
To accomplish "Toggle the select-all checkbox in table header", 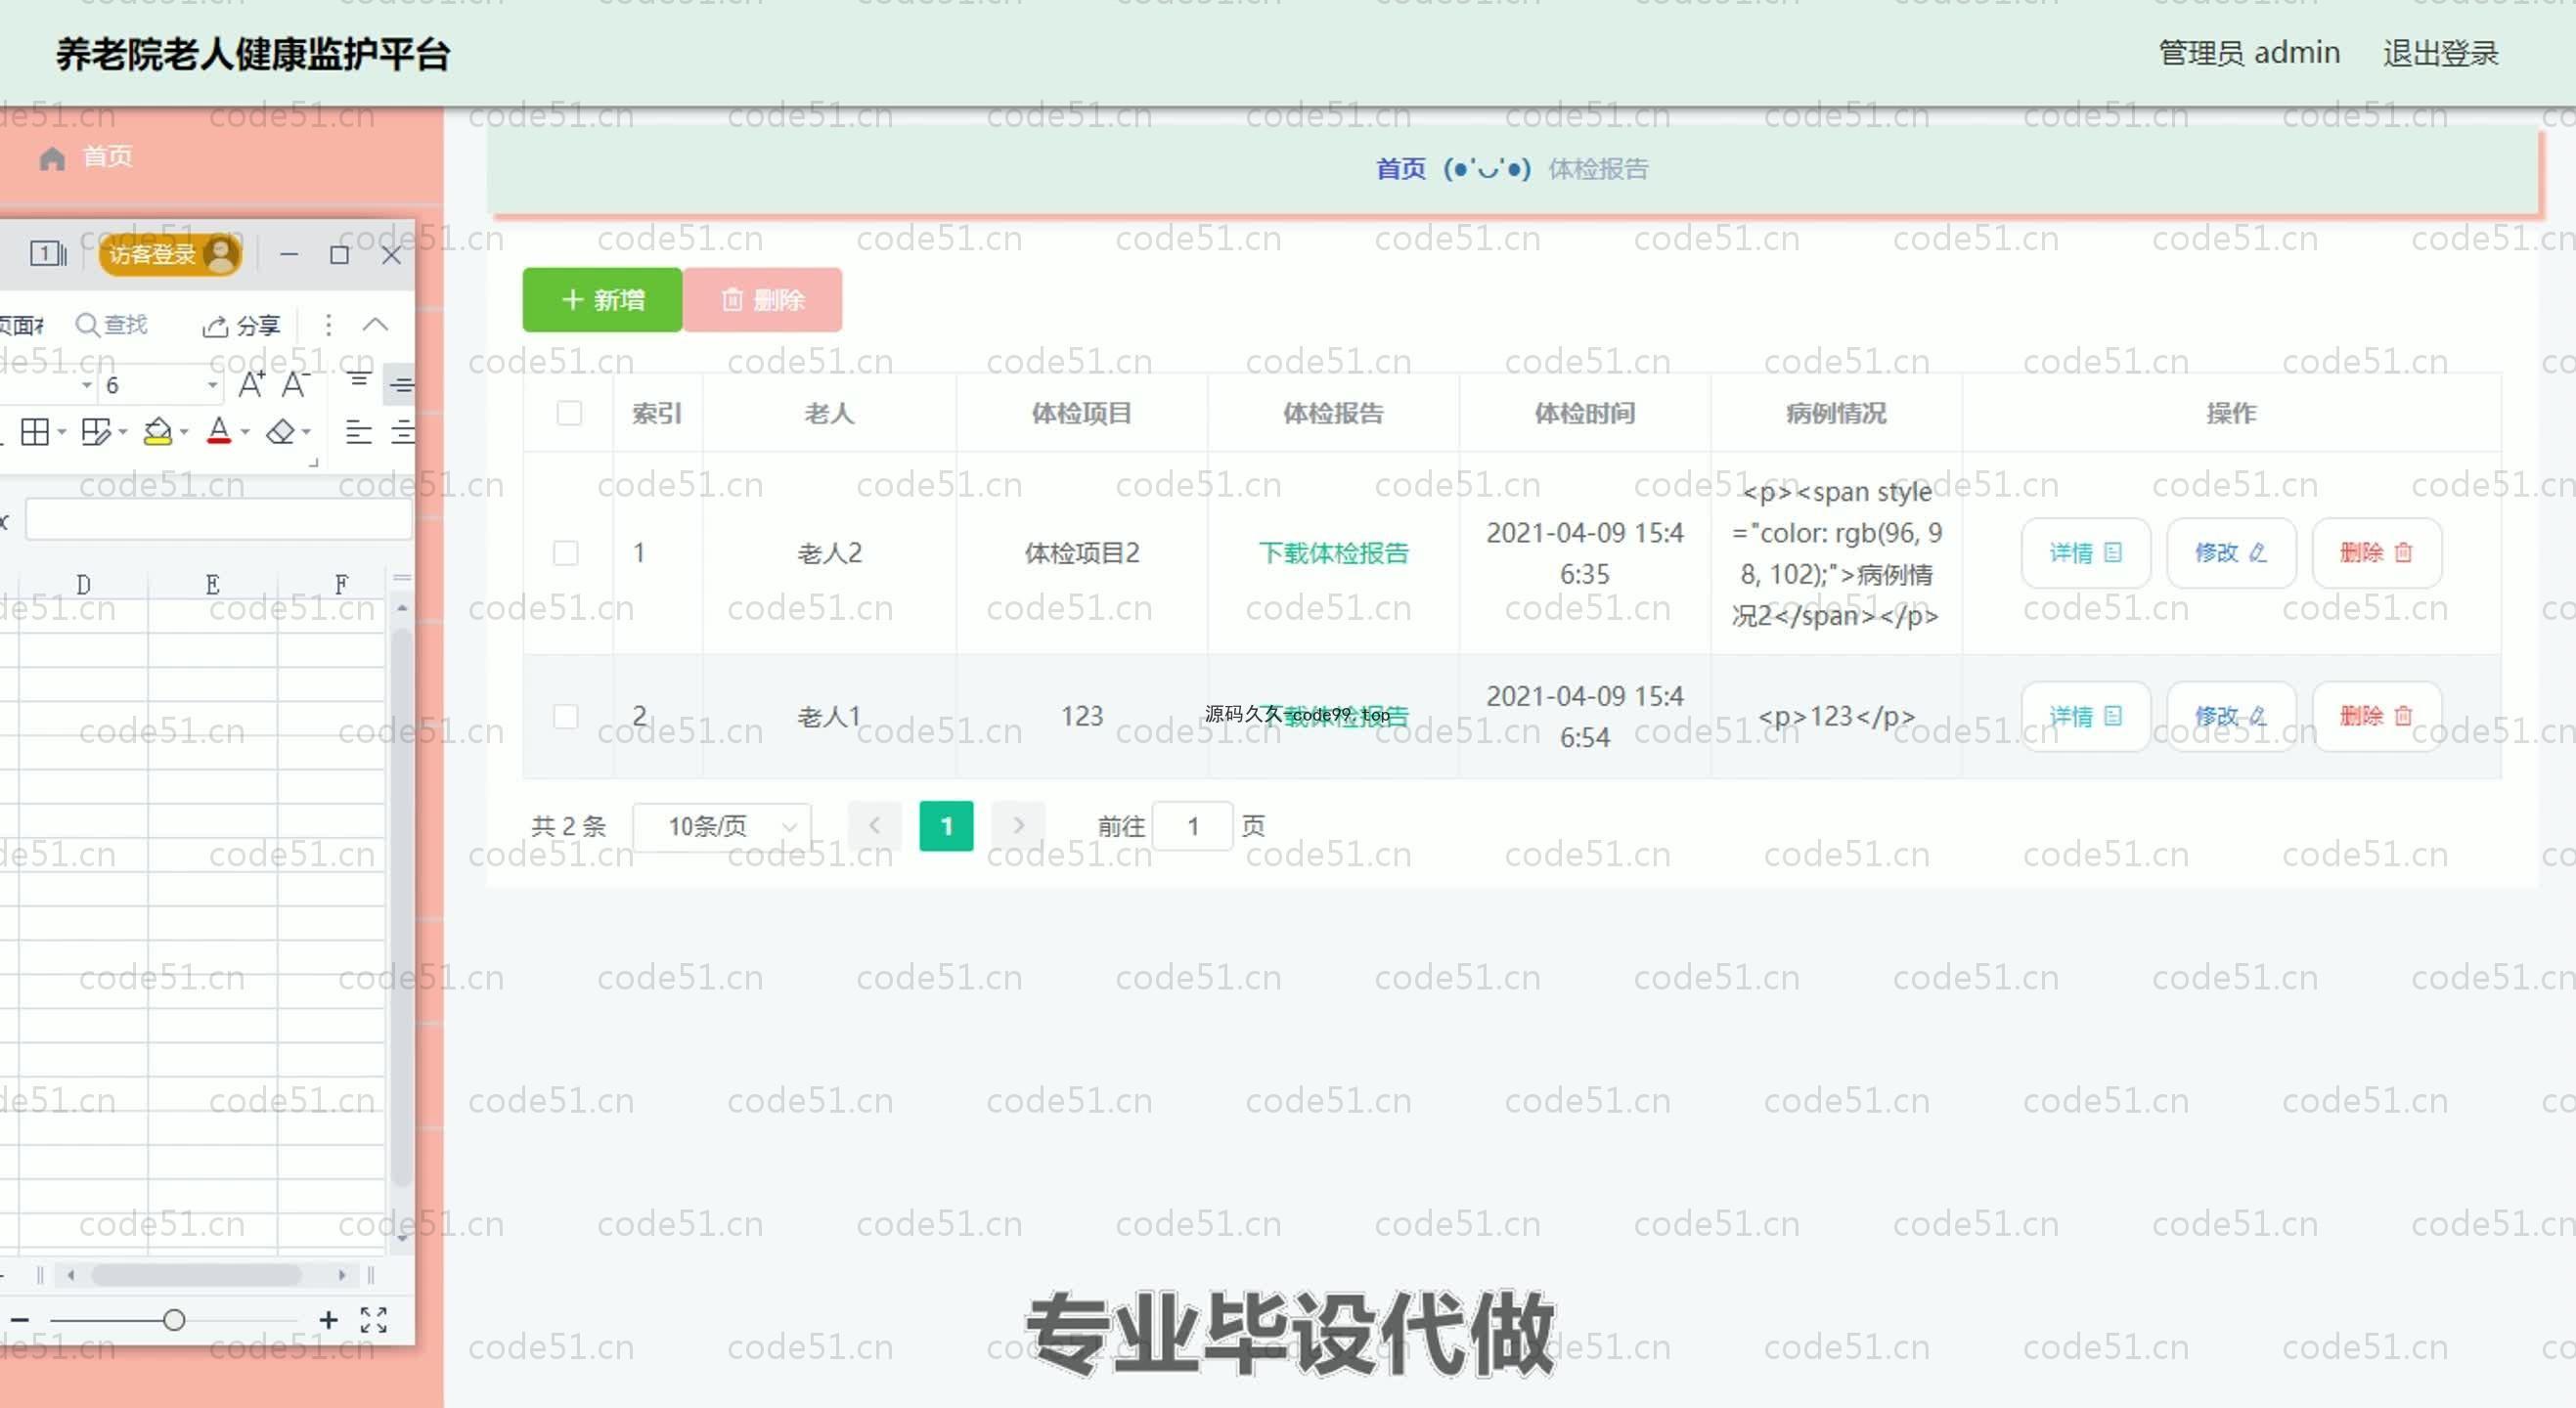I will [569, 413].
